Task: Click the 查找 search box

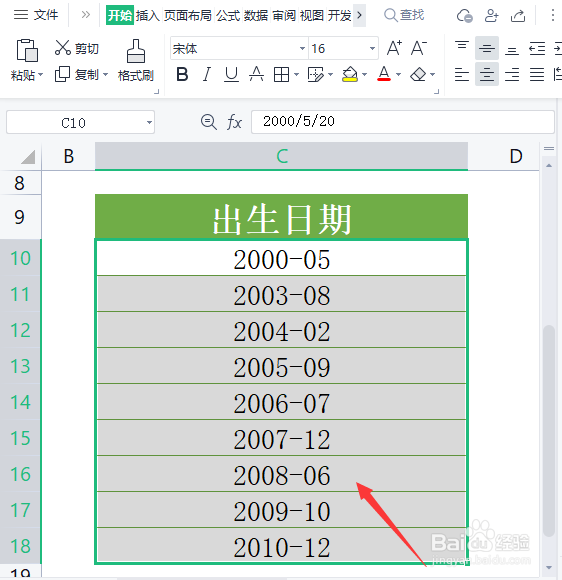Action: coord(404,15)
